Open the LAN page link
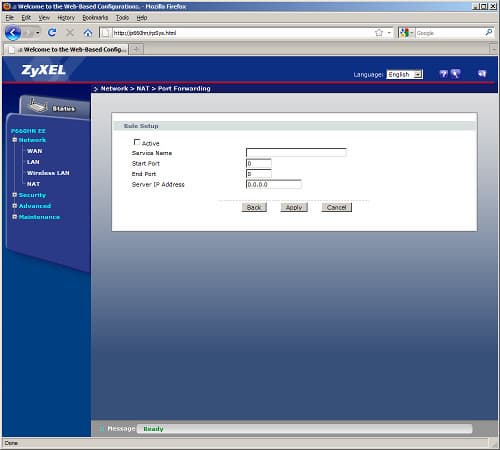500x450 pixels. (x=33, y=162)
